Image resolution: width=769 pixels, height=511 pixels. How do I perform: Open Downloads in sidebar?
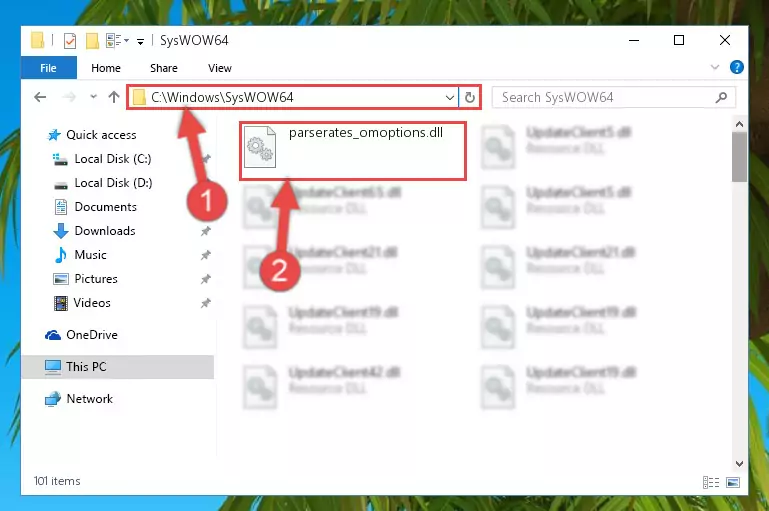(105, 231)
